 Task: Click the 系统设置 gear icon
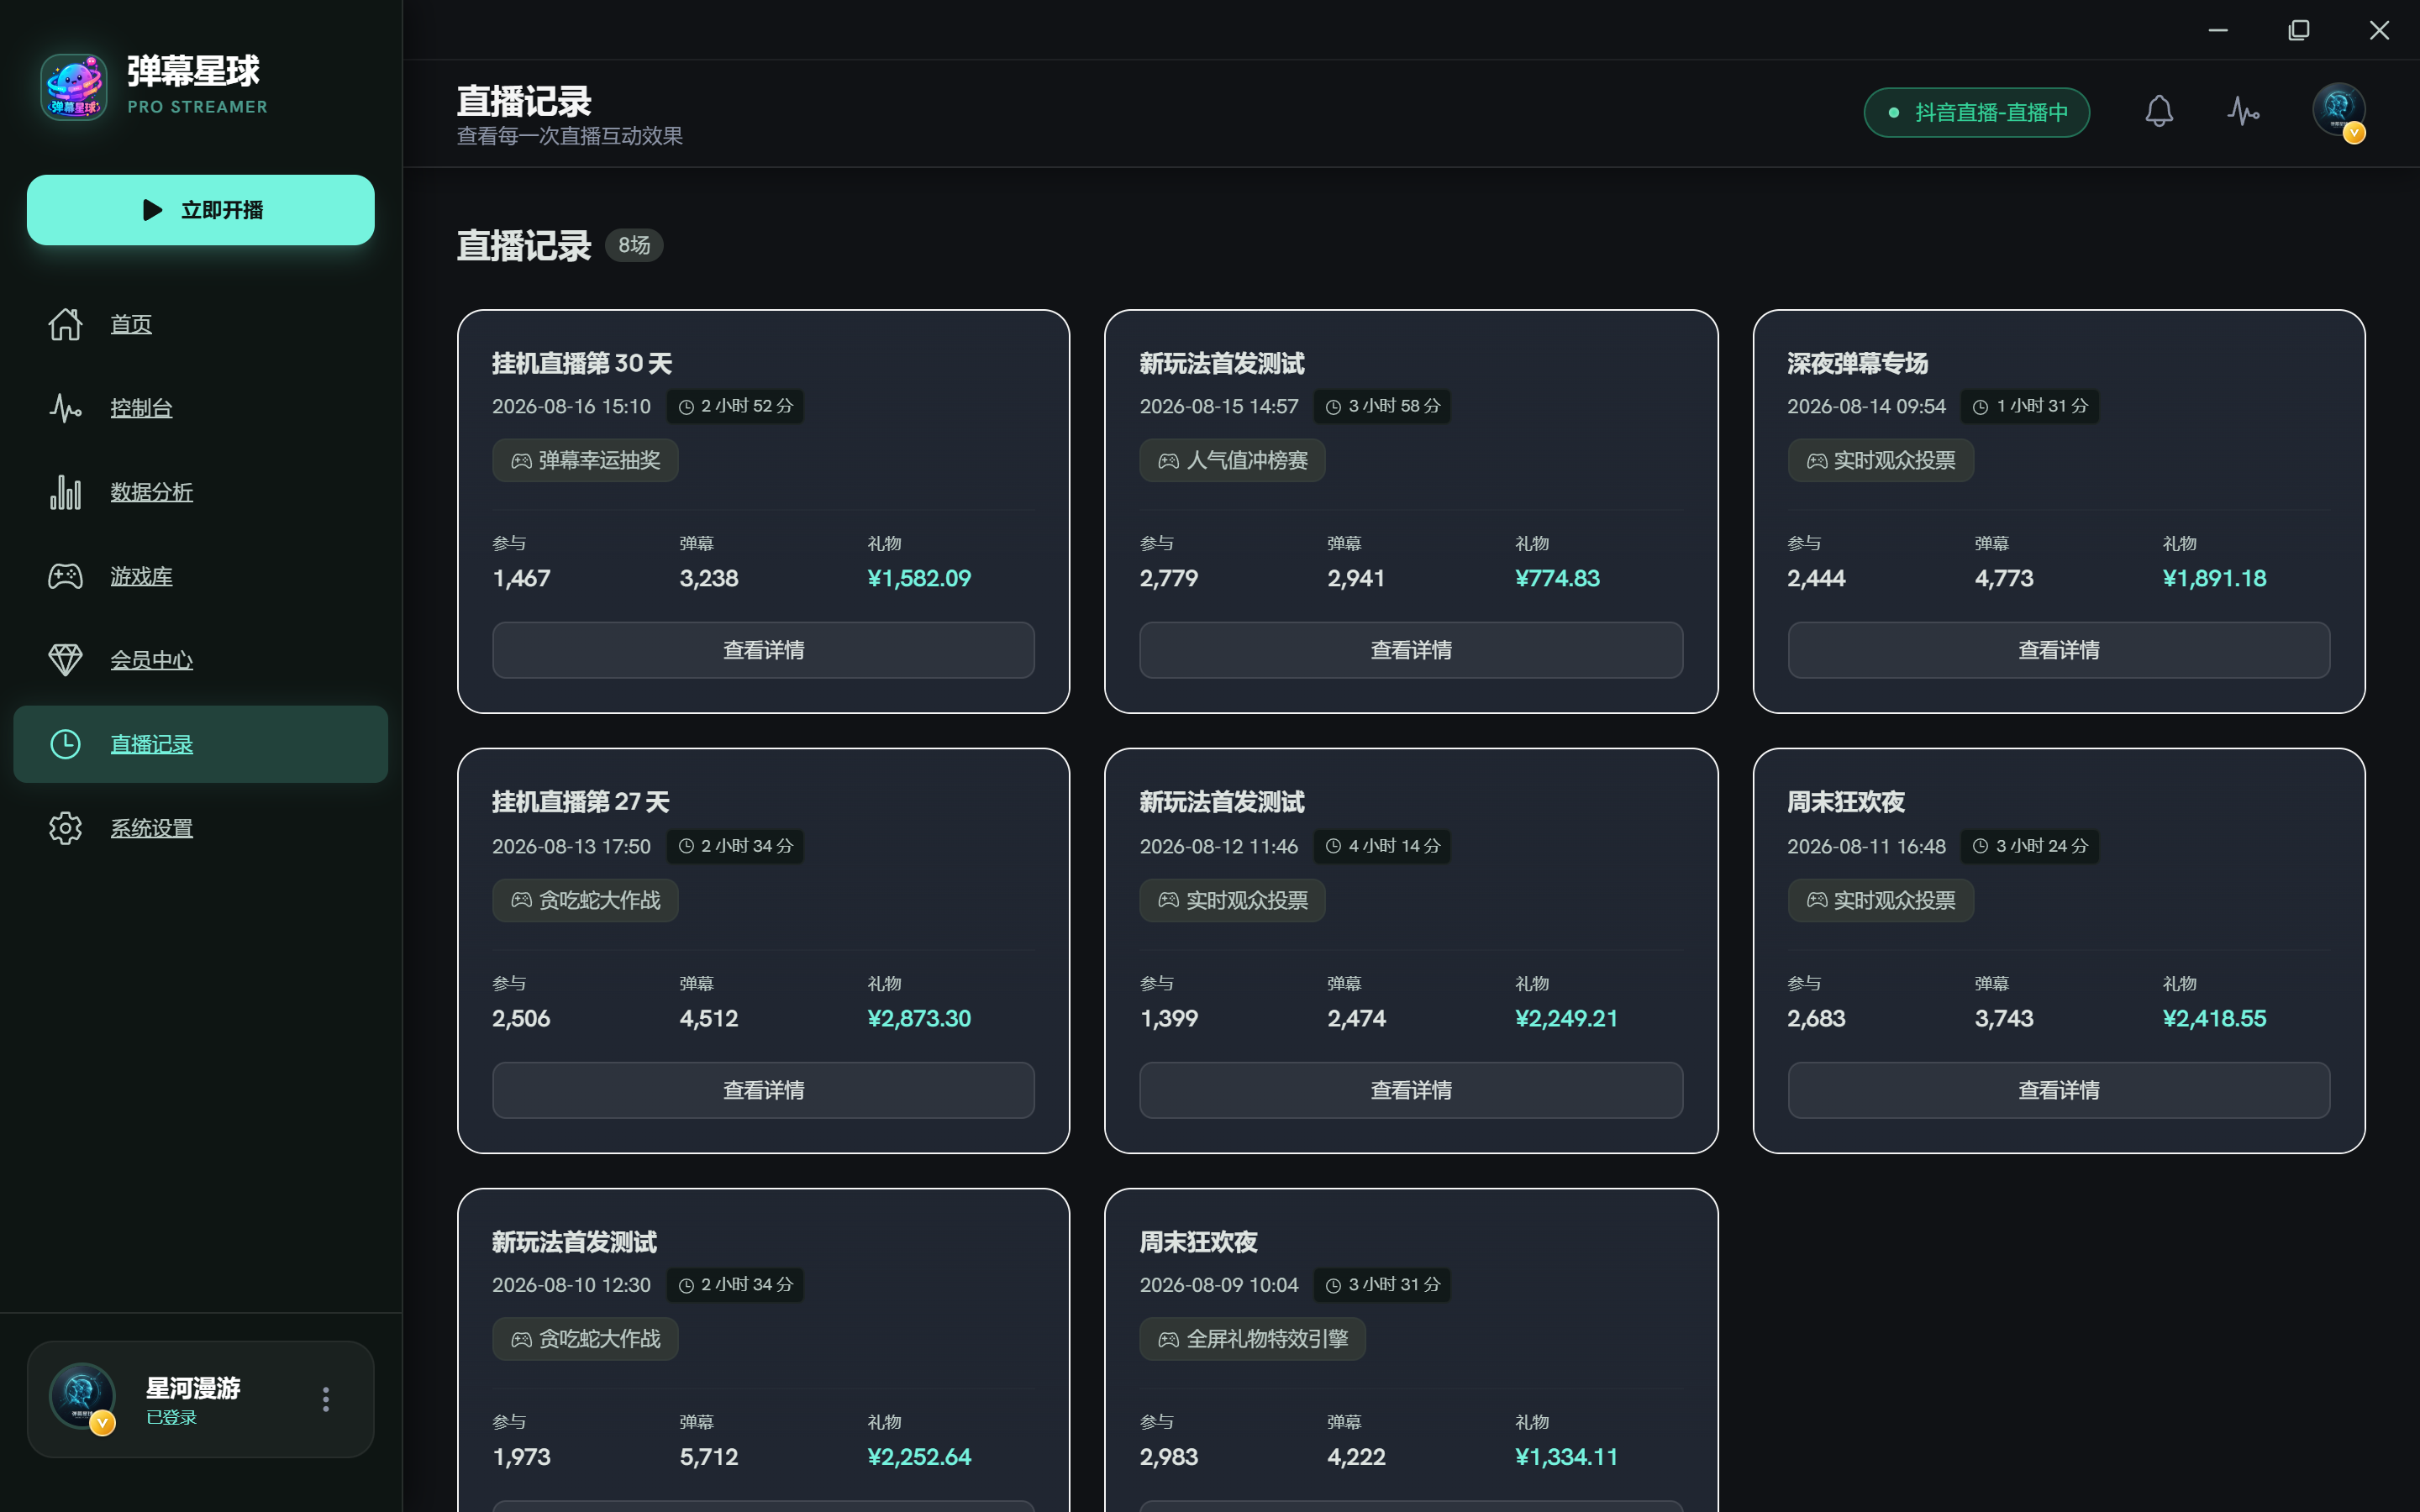65,828
